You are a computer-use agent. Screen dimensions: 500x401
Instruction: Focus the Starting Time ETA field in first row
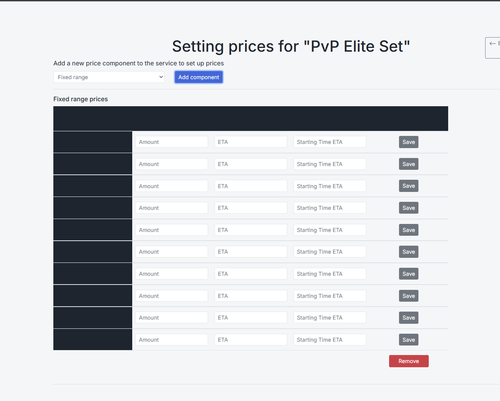point(330,142)
